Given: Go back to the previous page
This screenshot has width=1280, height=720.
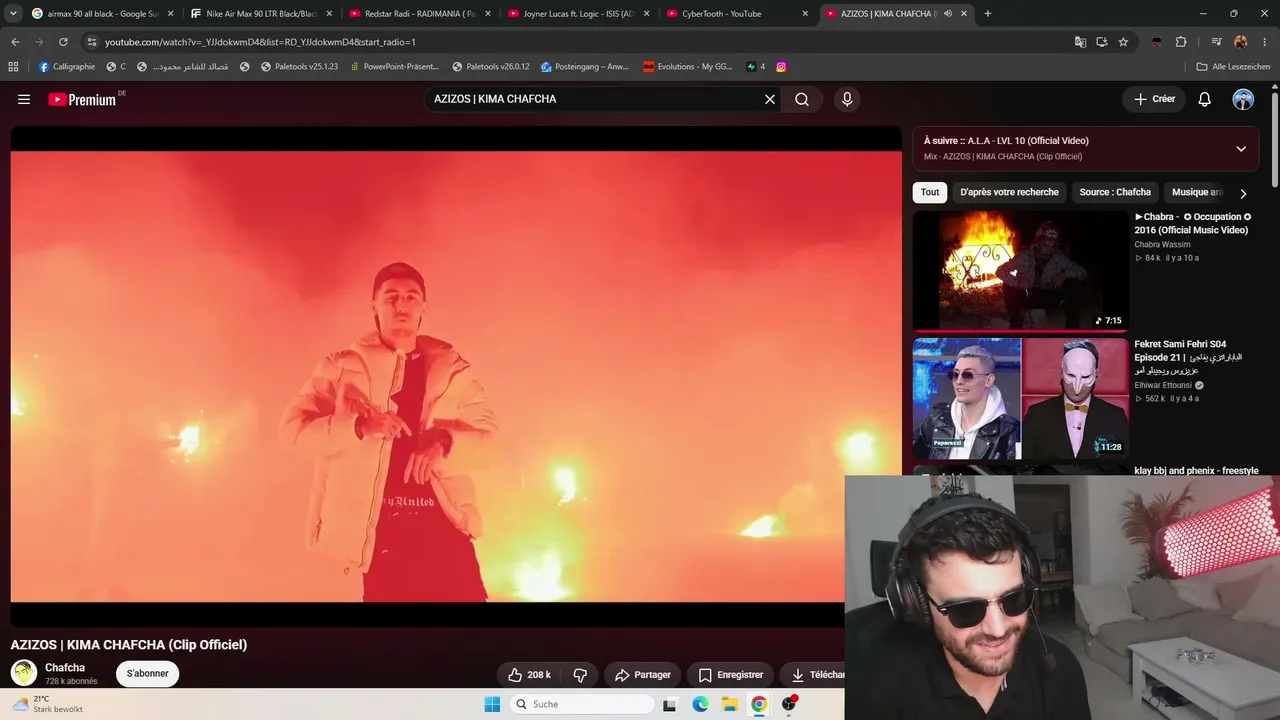Looking at the screenshot, I should pos(15,42).
